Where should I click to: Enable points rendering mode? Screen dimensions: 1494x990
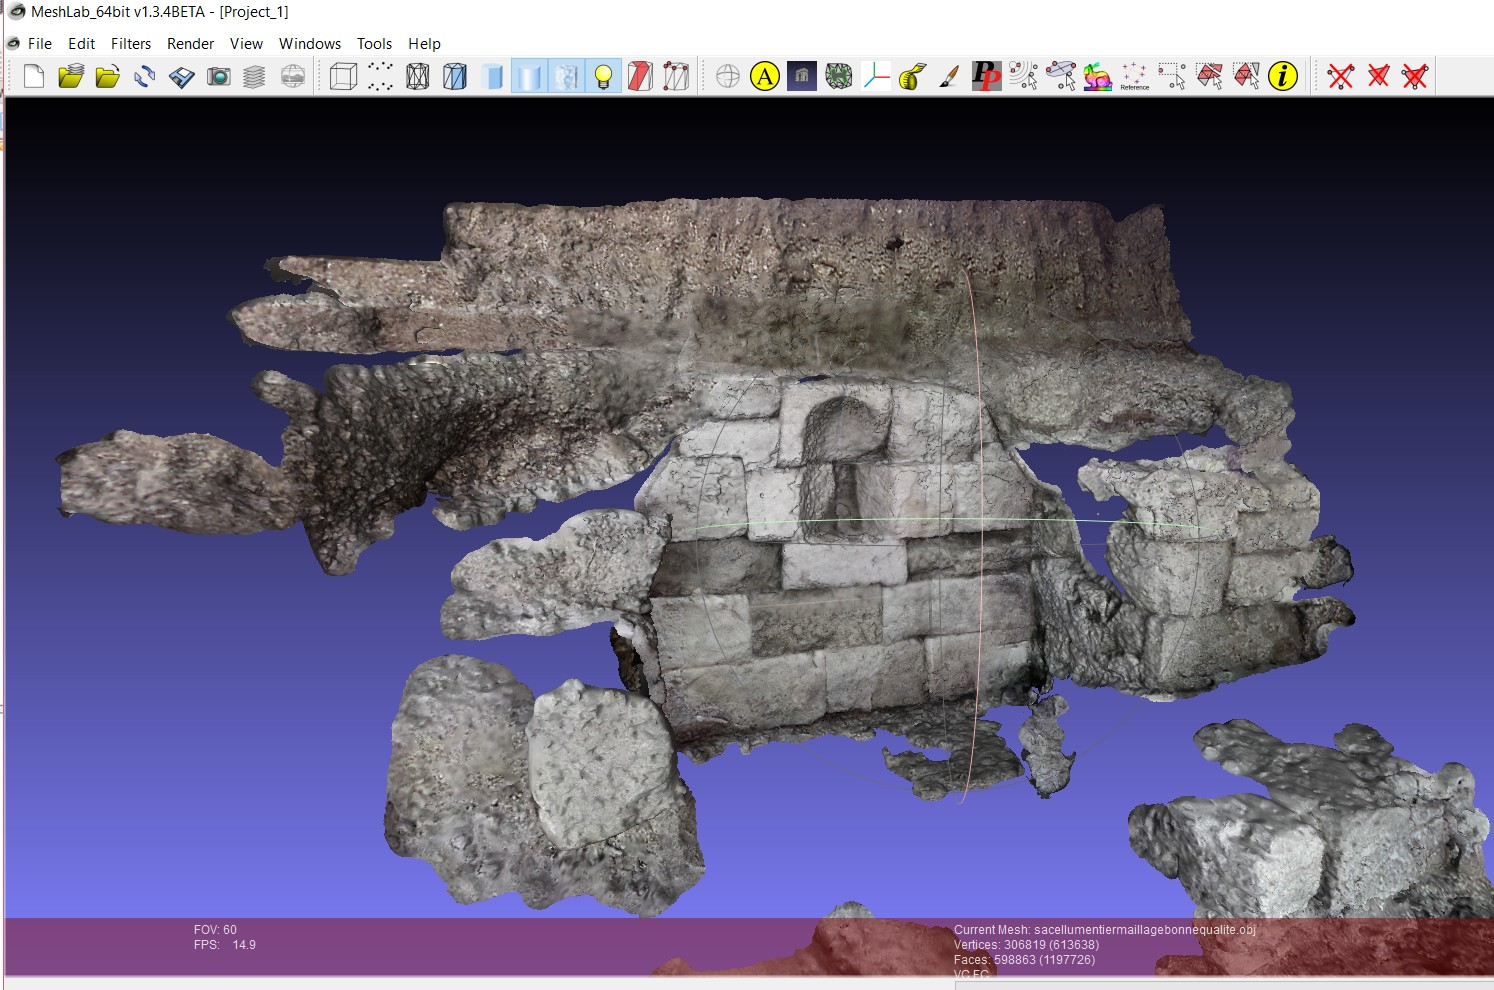[380, 76]
